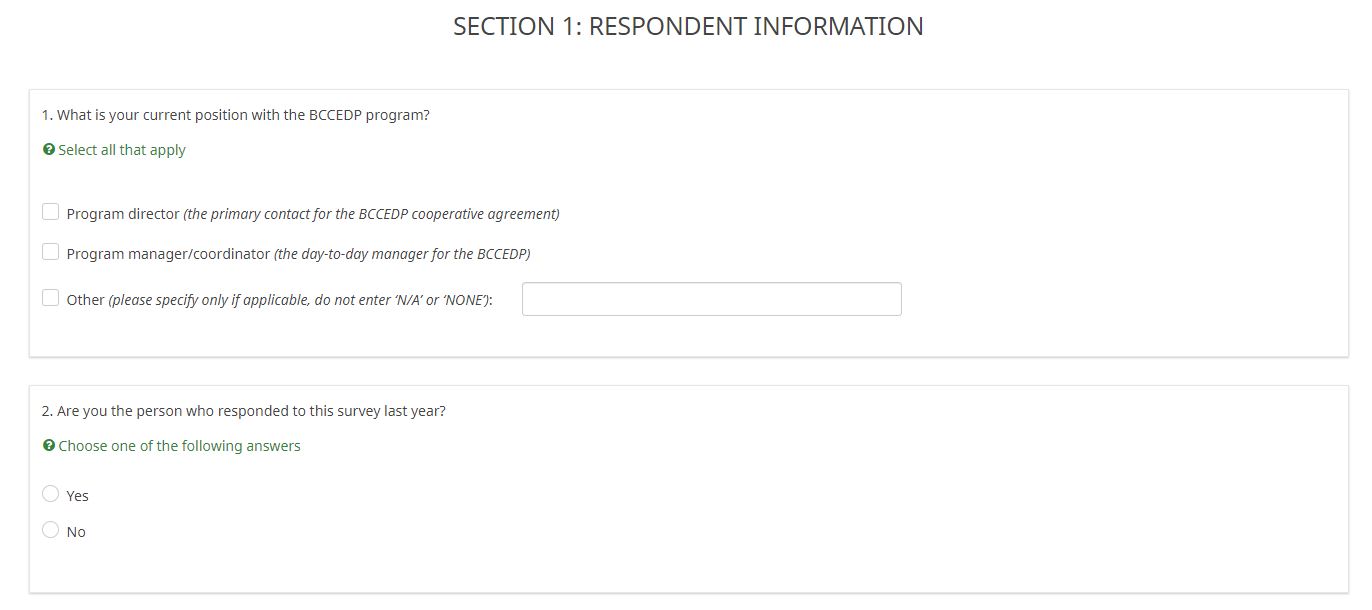This screenshot has width=1372, height=610.
Task: Click the 'Program director' label text
Action: 123,214
